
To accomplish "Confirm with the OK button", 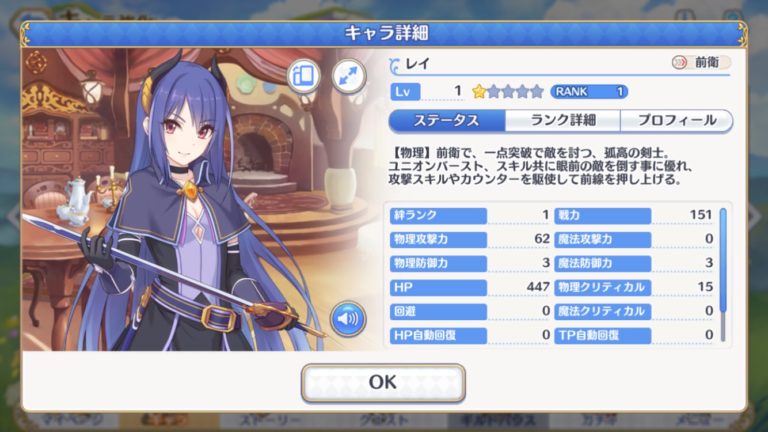I will pos(383,383).
